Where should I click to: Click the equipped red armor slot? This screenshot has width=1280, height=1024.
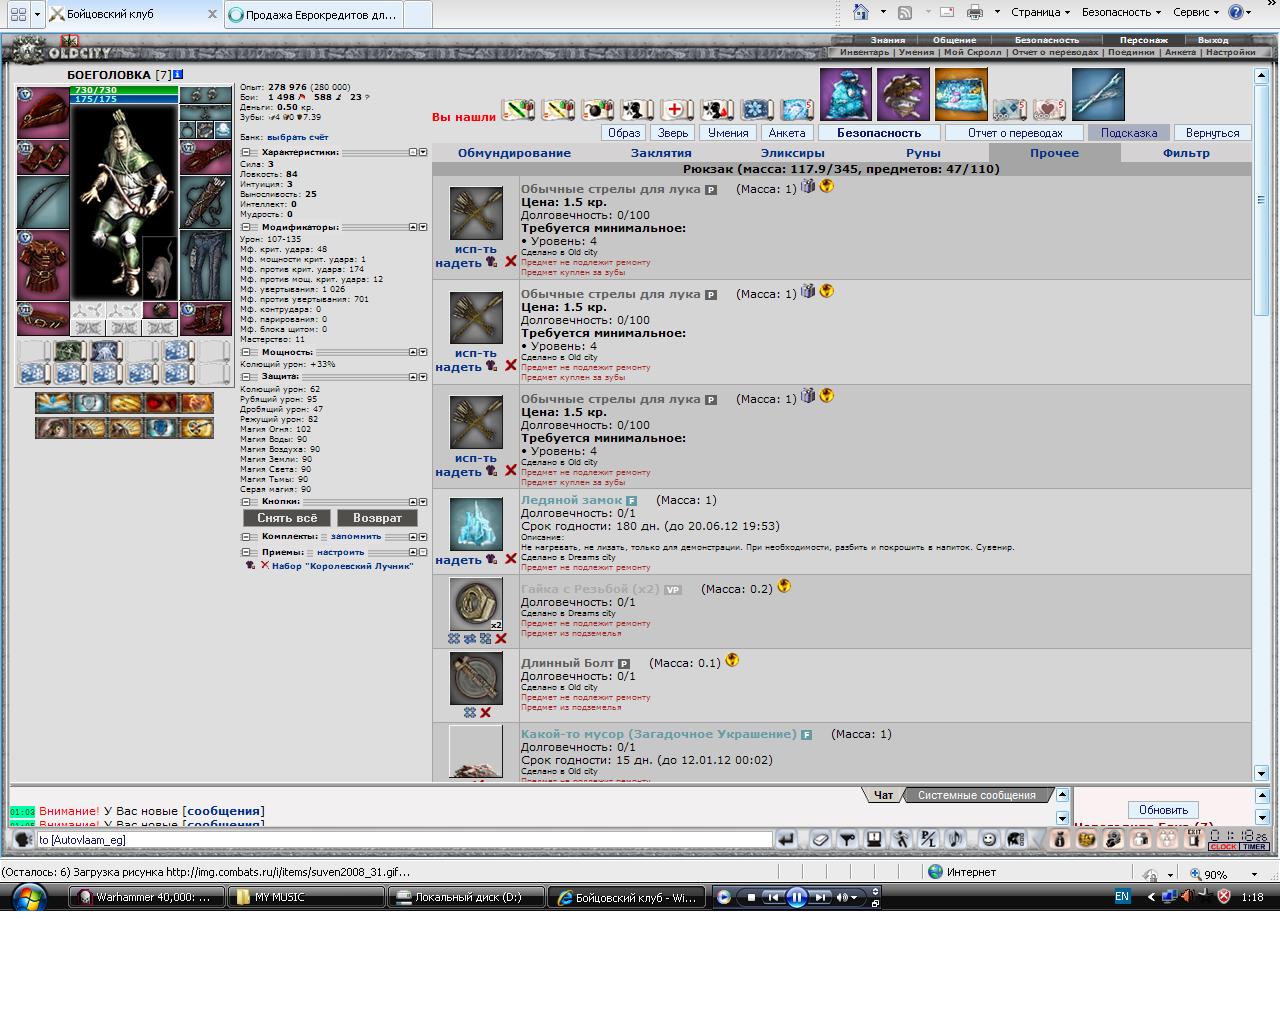pyautogui.click(x=43, y=266)
